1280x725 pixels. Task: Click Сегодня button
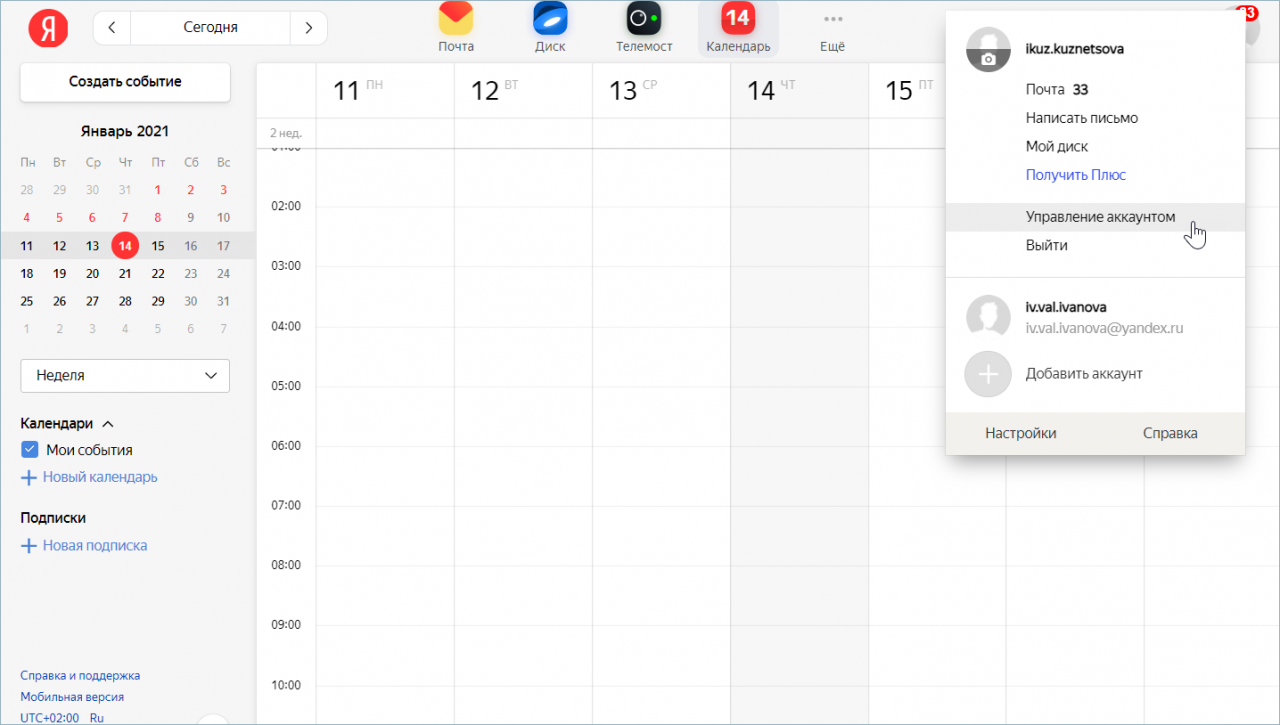pos(210,27)
